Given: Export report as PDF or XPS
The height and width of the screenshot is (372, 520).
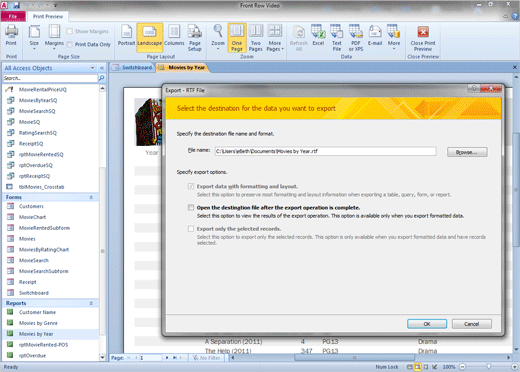Looking at the screenshot, I should click(x=356, y=38).
